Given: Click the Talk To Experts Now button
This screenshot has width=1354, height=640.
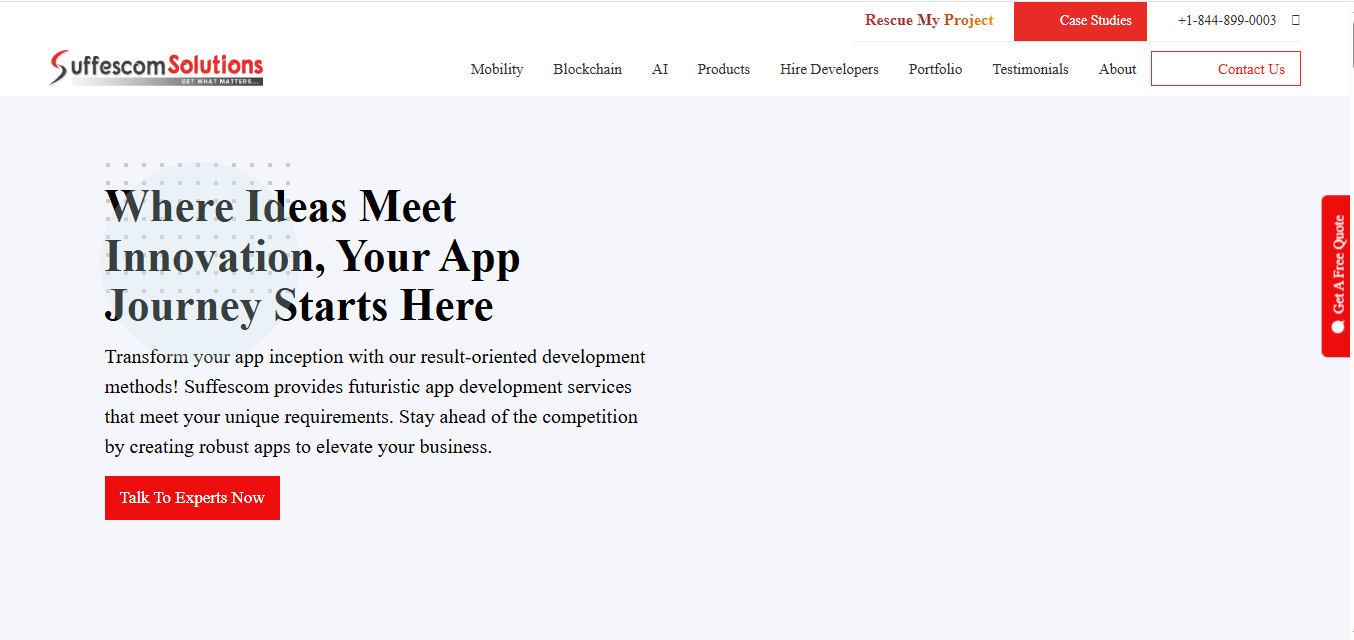Looking at the screenshot, I should point(192,498).
